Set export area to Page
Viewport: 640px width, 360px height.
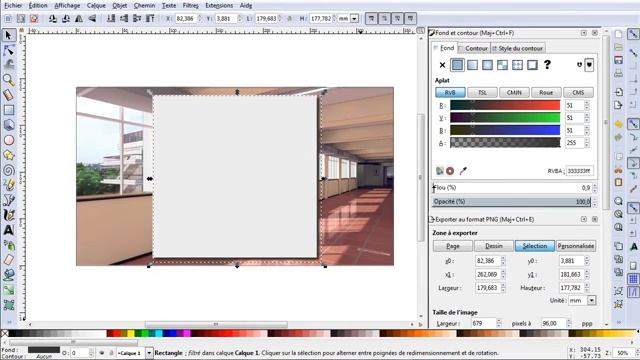453,246
